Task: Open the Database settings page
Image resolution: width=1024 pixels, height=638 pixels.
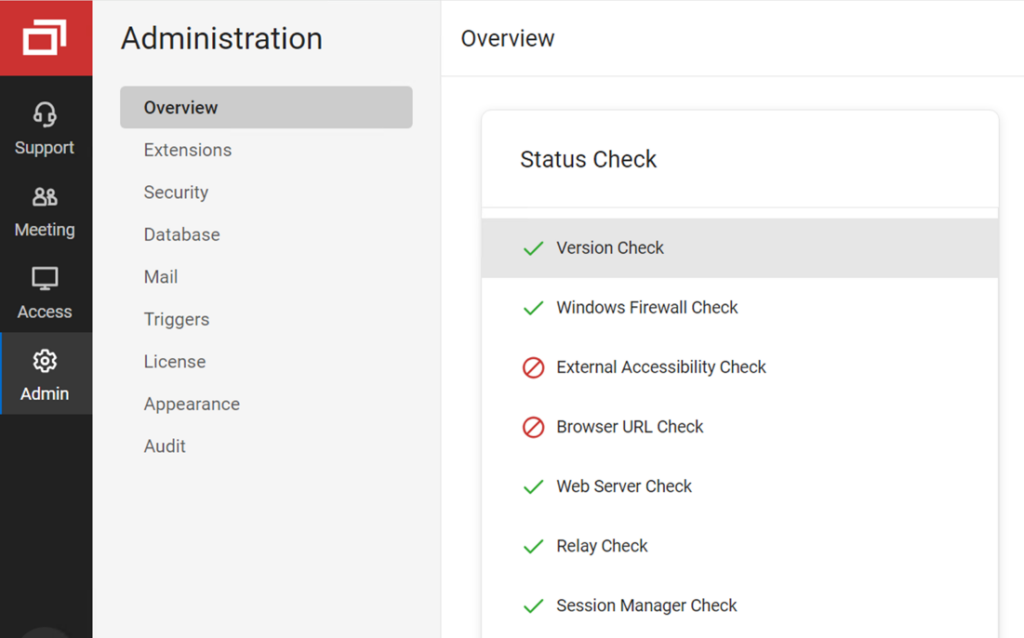Action: 181,235
